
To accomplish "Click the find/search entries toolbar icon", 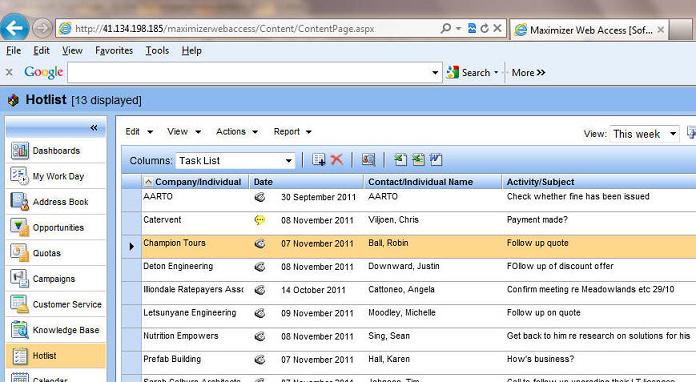I will (x=368, y=160).
